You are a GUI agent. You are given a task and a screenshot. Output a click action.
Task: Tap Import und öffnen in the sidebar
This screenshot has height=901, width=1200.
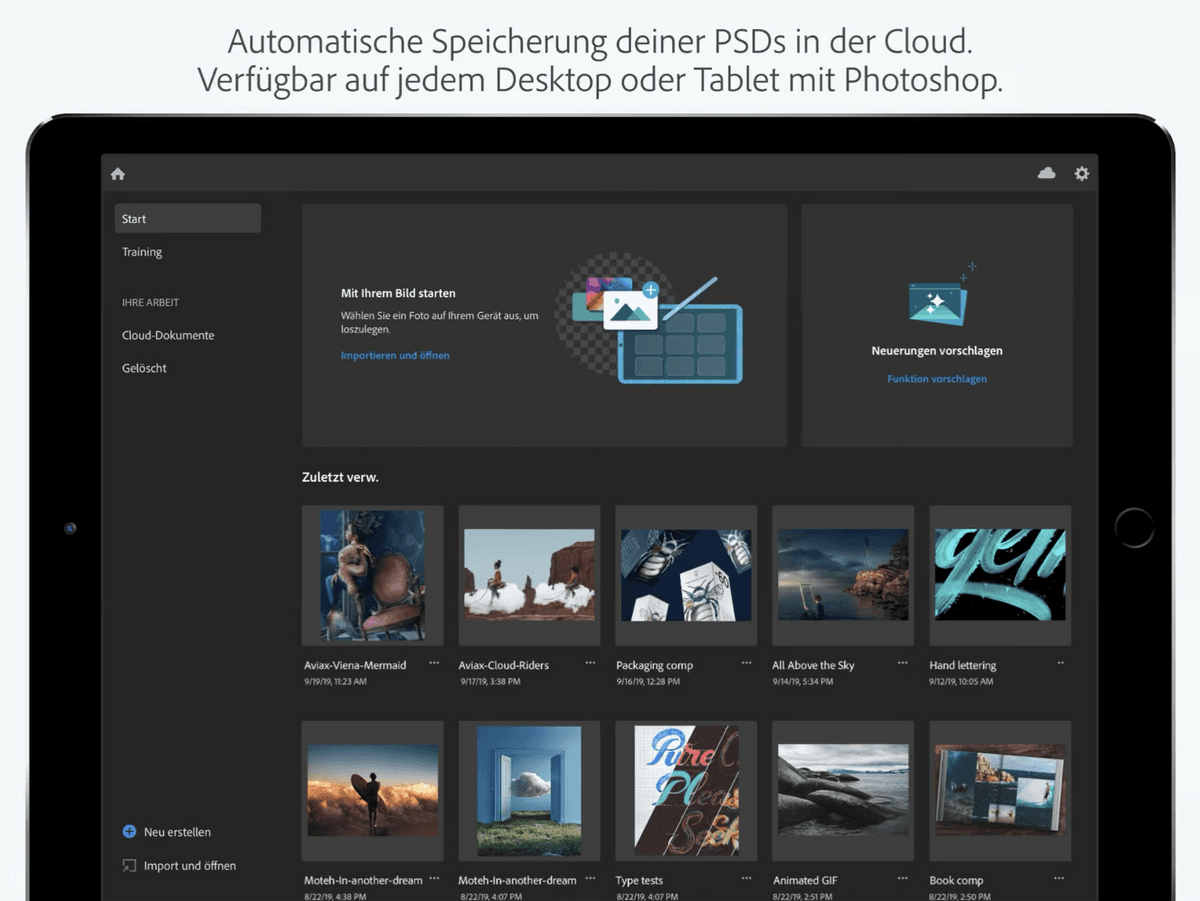coord(179,866)
